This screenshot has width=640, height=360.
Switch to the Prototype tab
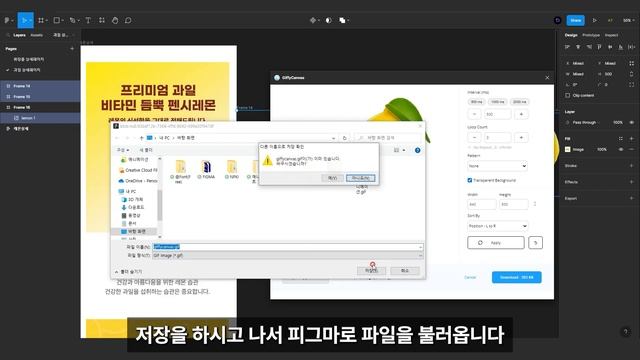591,35
